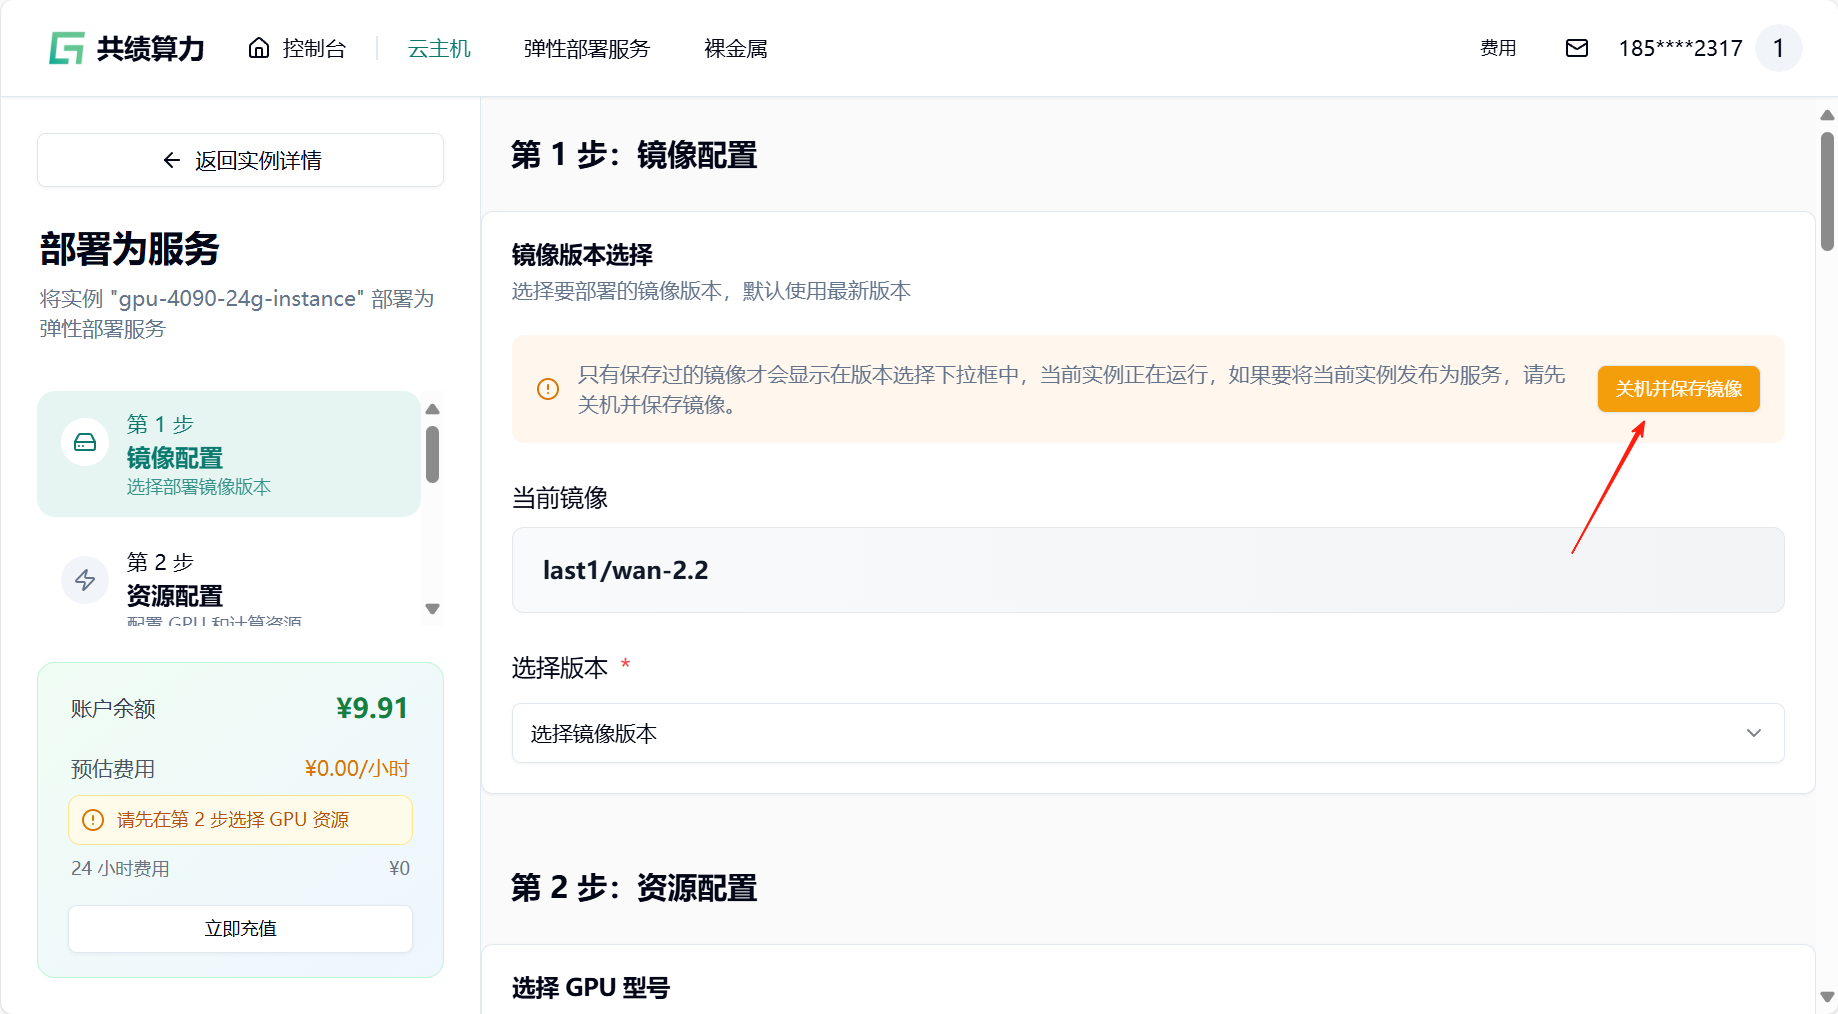Go to the 裸金属 section
Viewport: 1838px width, 1014px height.
[x=735, y=48]
